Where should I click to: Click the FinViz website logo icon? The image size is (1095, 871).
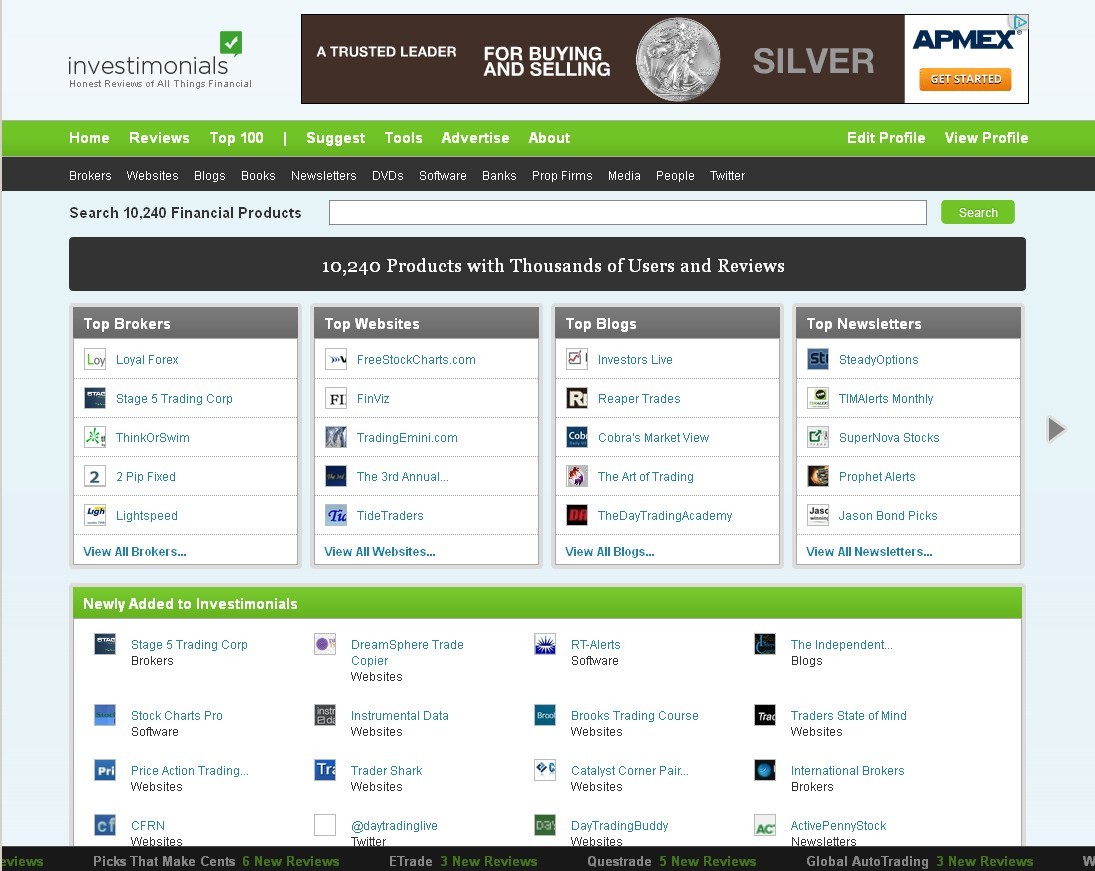[336, 399]
